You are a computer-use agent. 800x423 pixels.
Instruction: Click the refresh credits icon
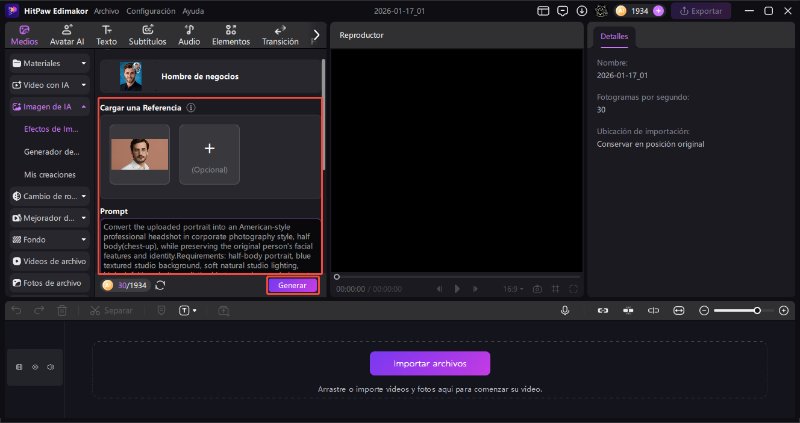pyautogui.click(x=160, y=286)
